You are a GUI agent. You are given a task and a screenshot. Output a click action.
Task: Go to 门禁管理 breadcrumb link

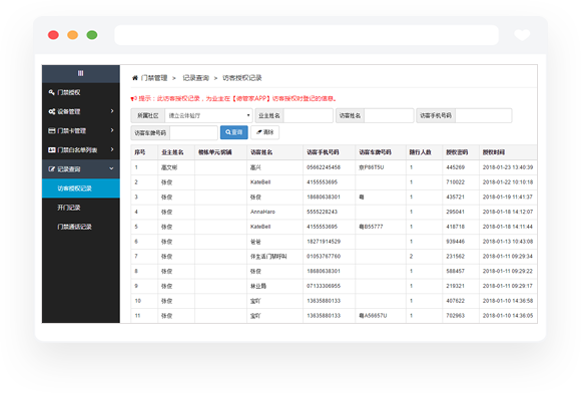pos(154,78)
